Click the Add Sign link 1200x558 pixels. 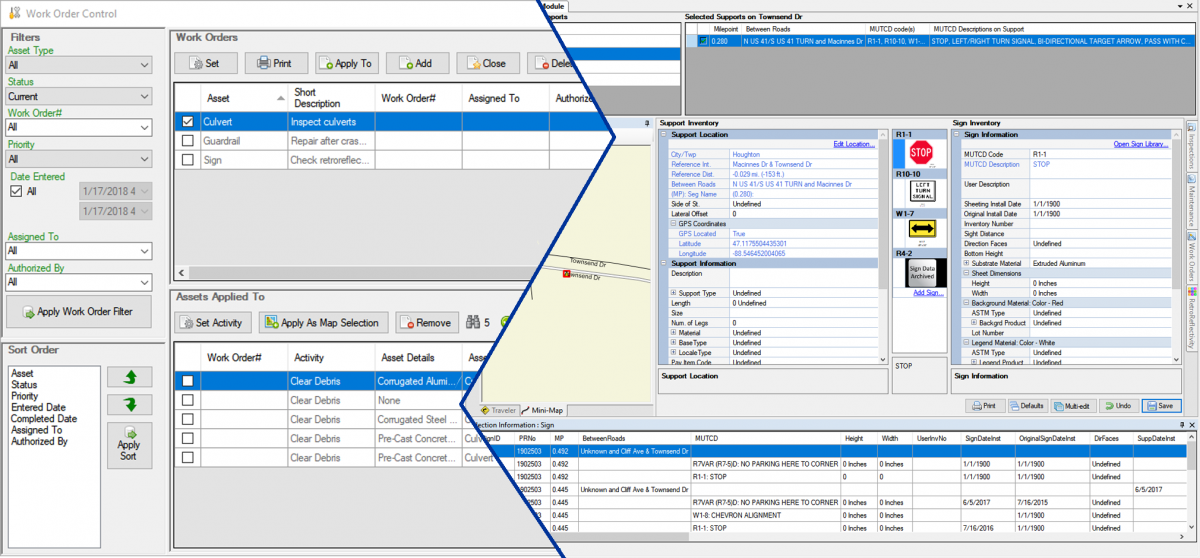tap(928, 293)
